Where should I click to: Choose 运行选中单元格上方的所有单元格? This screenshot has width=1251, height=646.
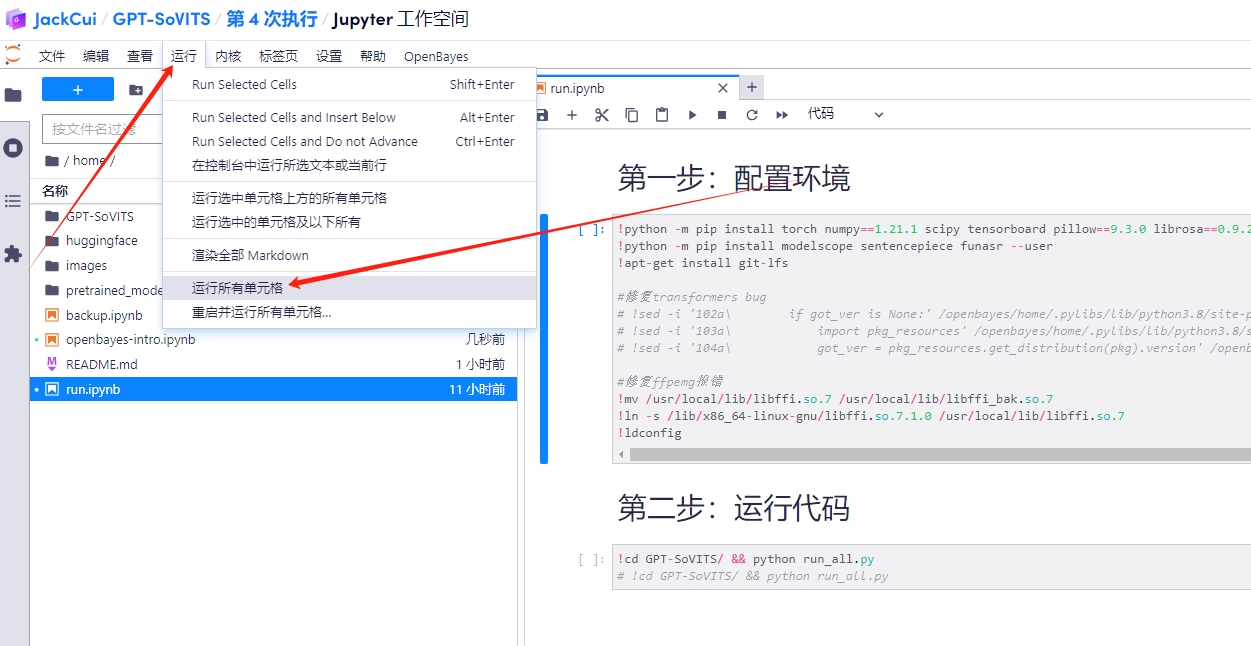click(350, 198)
